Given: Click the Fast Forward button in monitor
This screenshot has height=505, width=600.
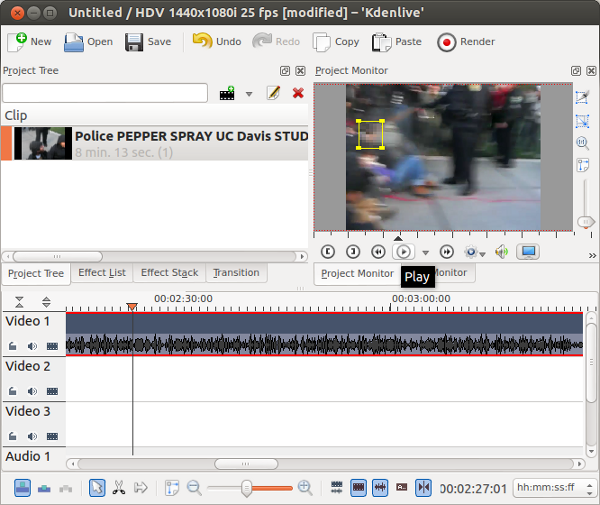Looking at the screenshot, I should (447, 252).
